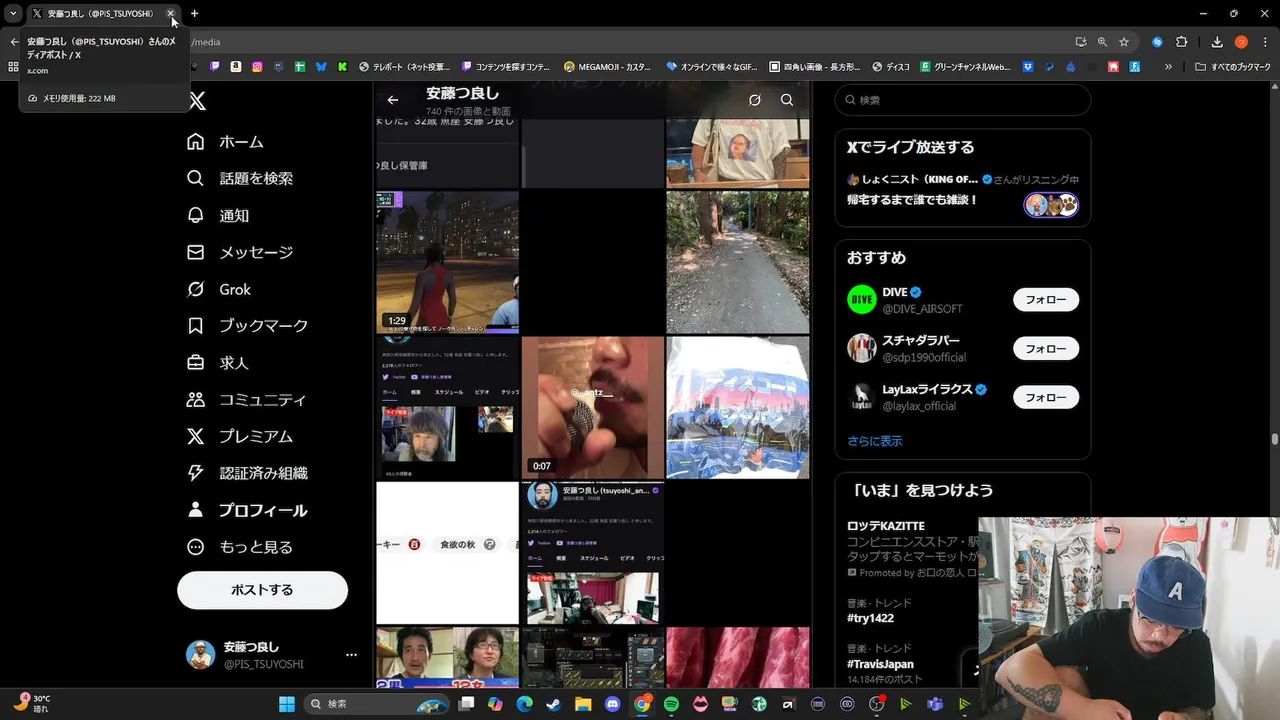Open the 食欲の秋 white image thumbnail
This screenshot has width=1280, height=720.
tap(447, 553)
